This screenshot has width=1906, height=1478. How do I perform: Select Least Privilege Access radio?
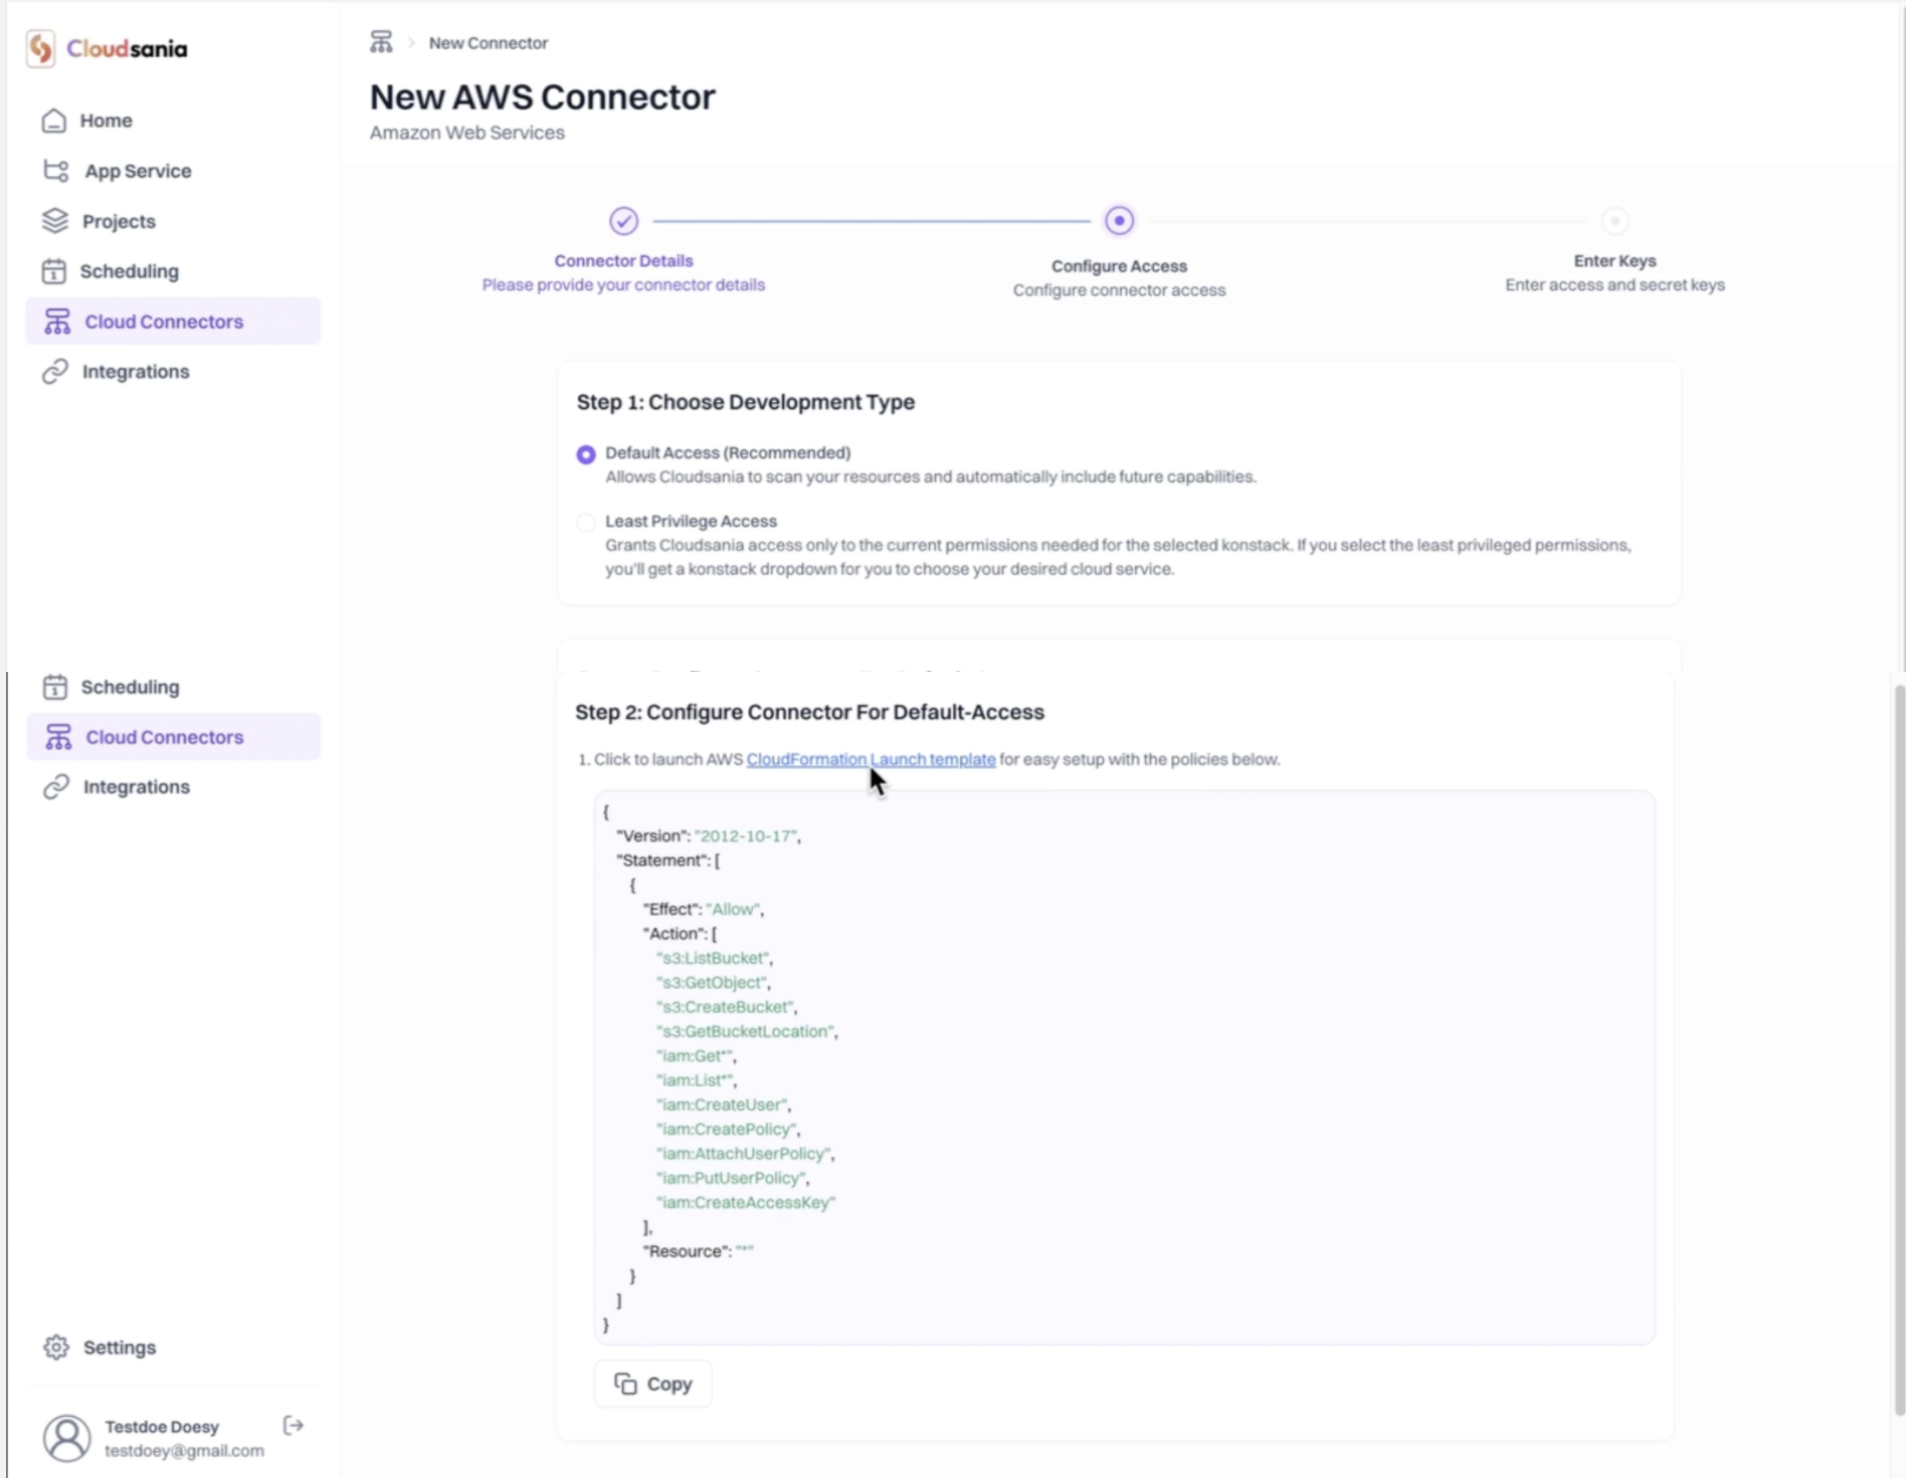pos(586,522)
